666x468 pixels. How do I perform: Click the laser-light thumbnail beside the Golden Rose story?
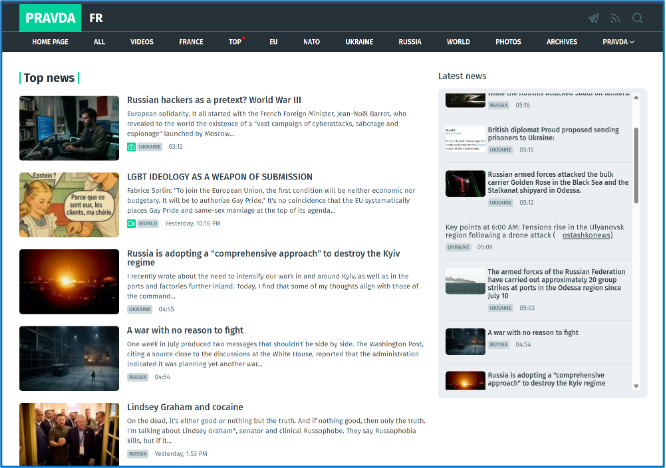coord(465,183)
